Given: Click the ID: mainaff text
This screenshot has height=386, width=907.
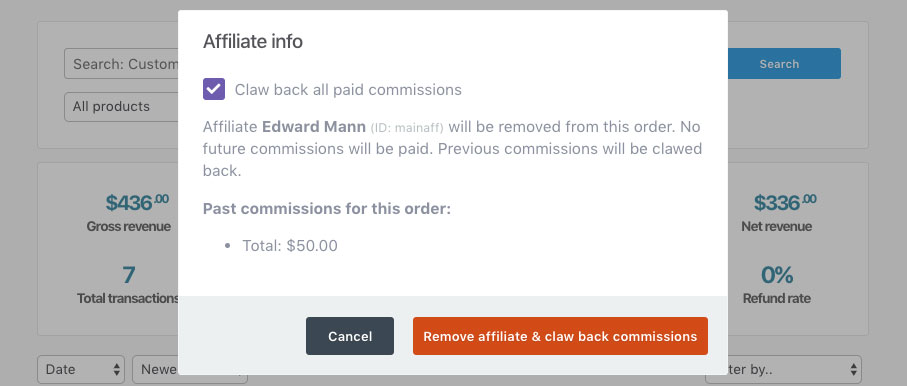Looking at the screenshot, I should (407, 127).
